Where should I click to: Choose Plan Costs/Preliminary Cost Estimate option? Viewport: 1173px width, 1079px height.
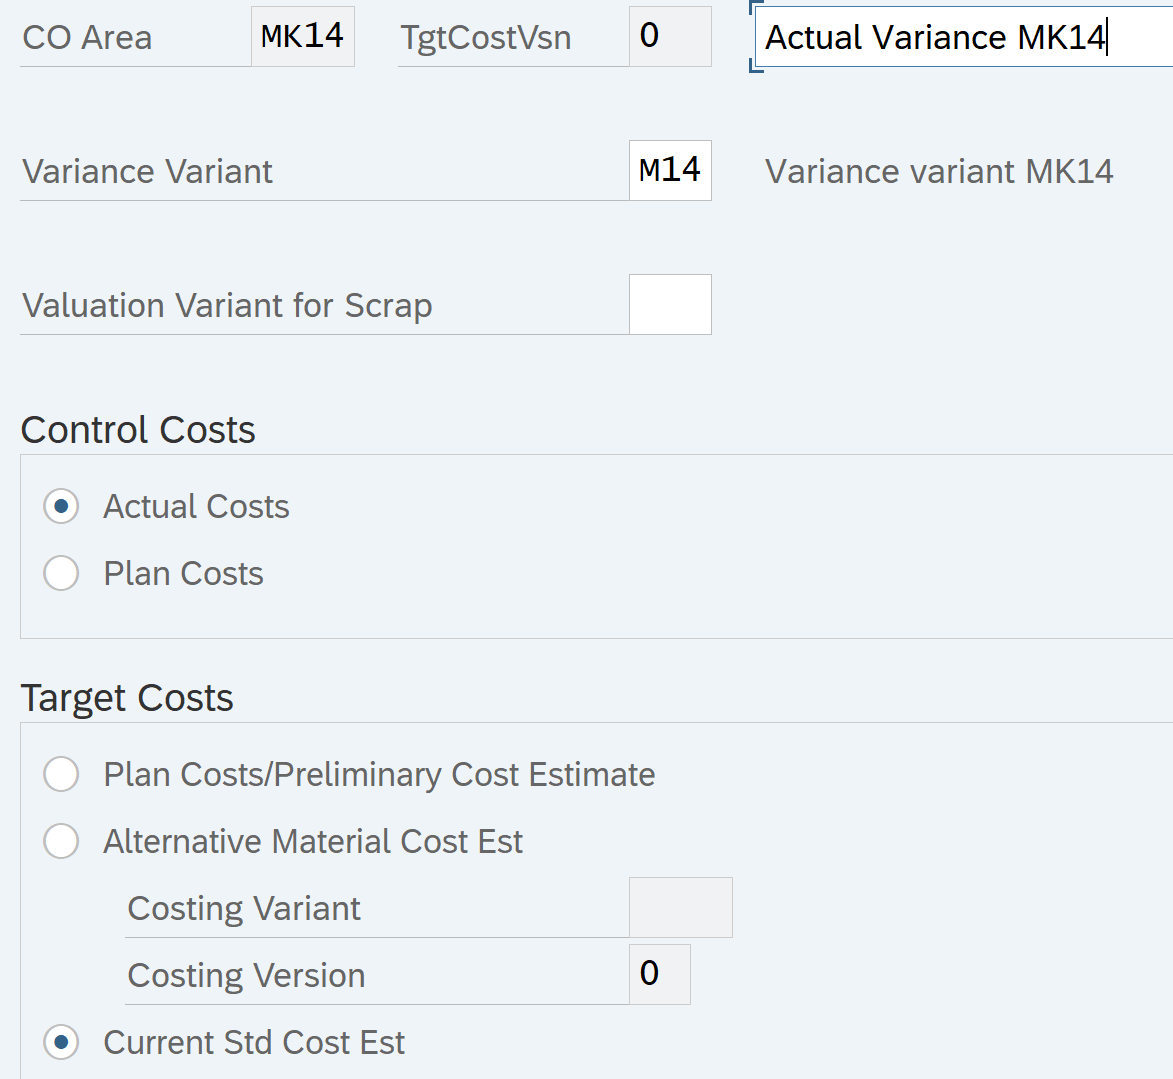pos(61,775)
